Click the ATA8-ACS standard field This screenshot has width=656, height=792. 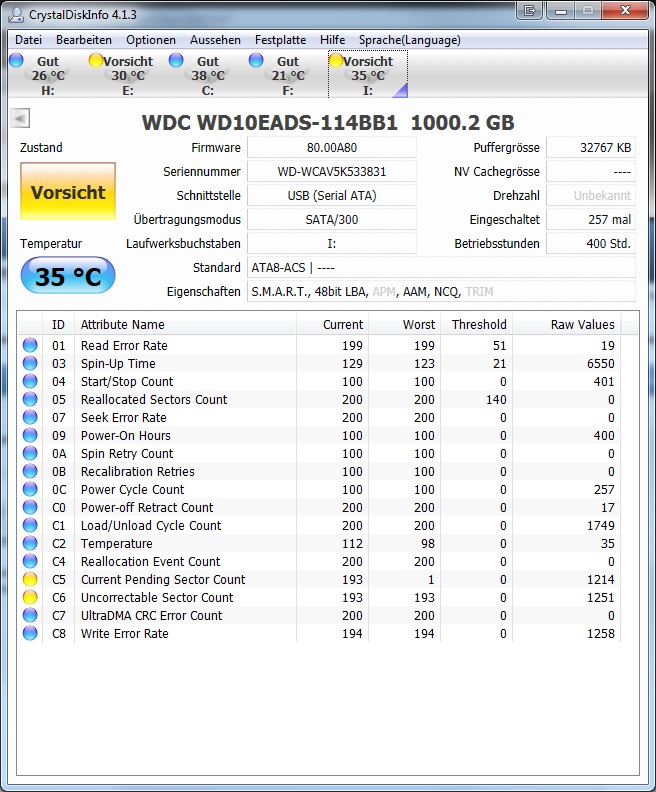coord(441,267)
